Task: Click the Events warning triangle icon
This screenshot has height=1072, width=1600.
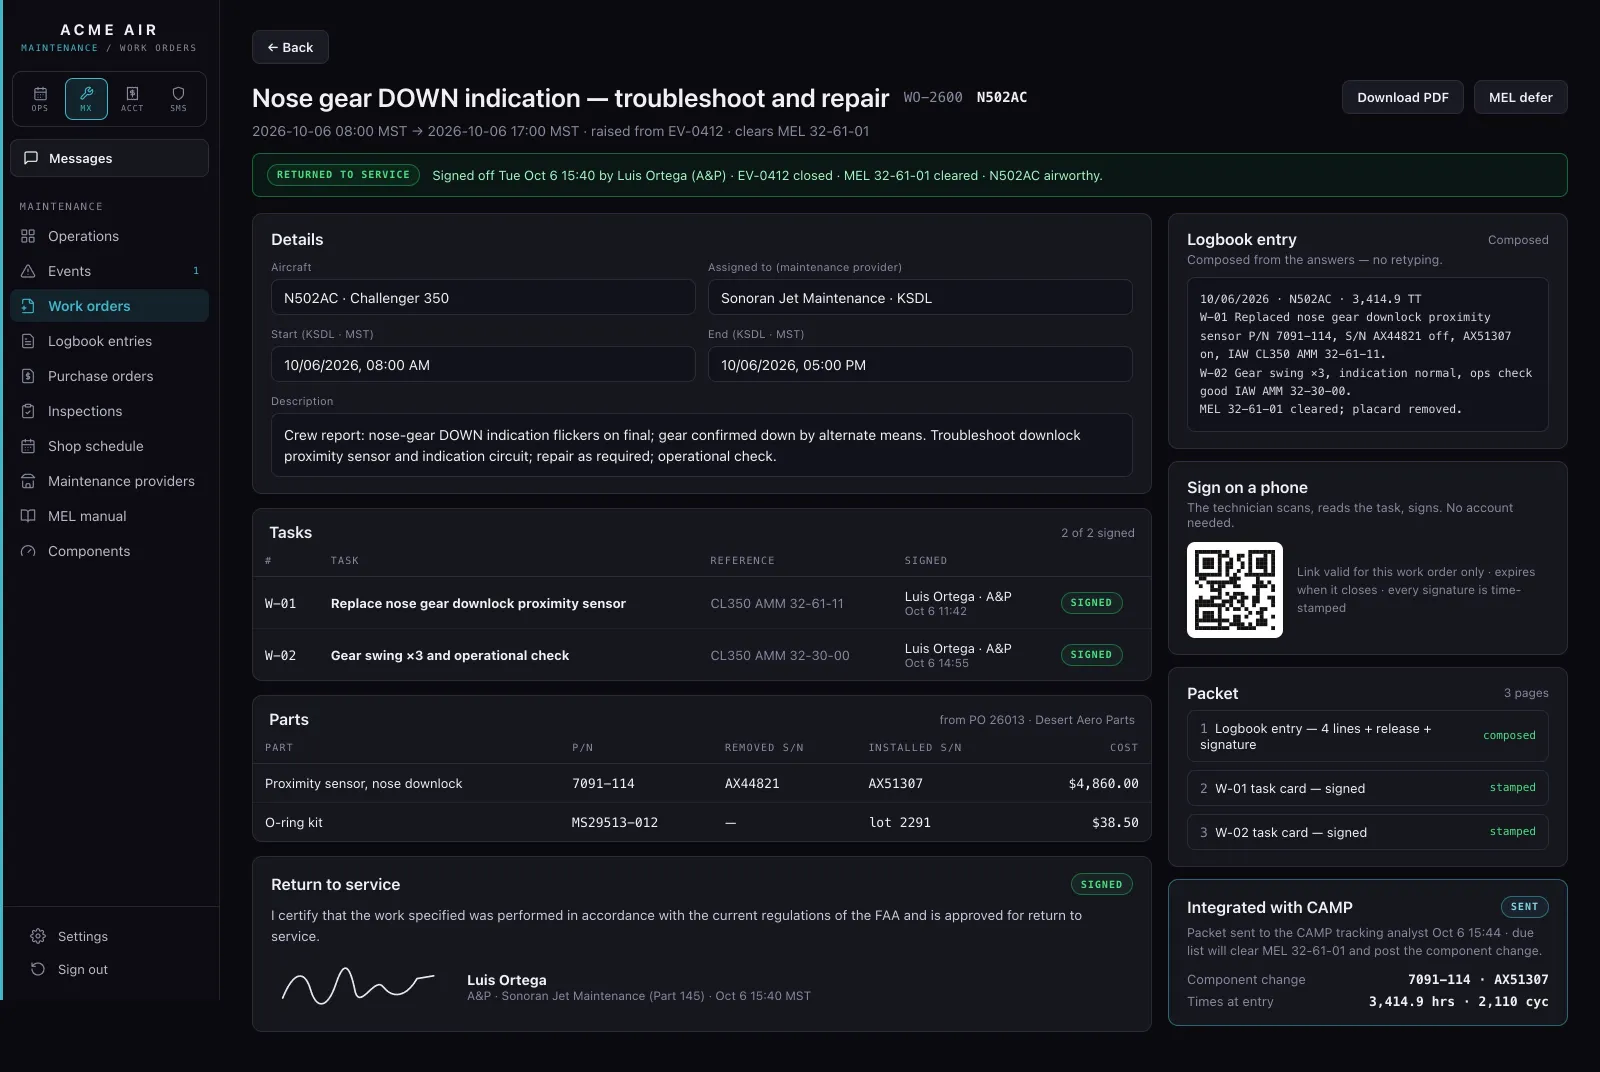Action: (28, 271)
